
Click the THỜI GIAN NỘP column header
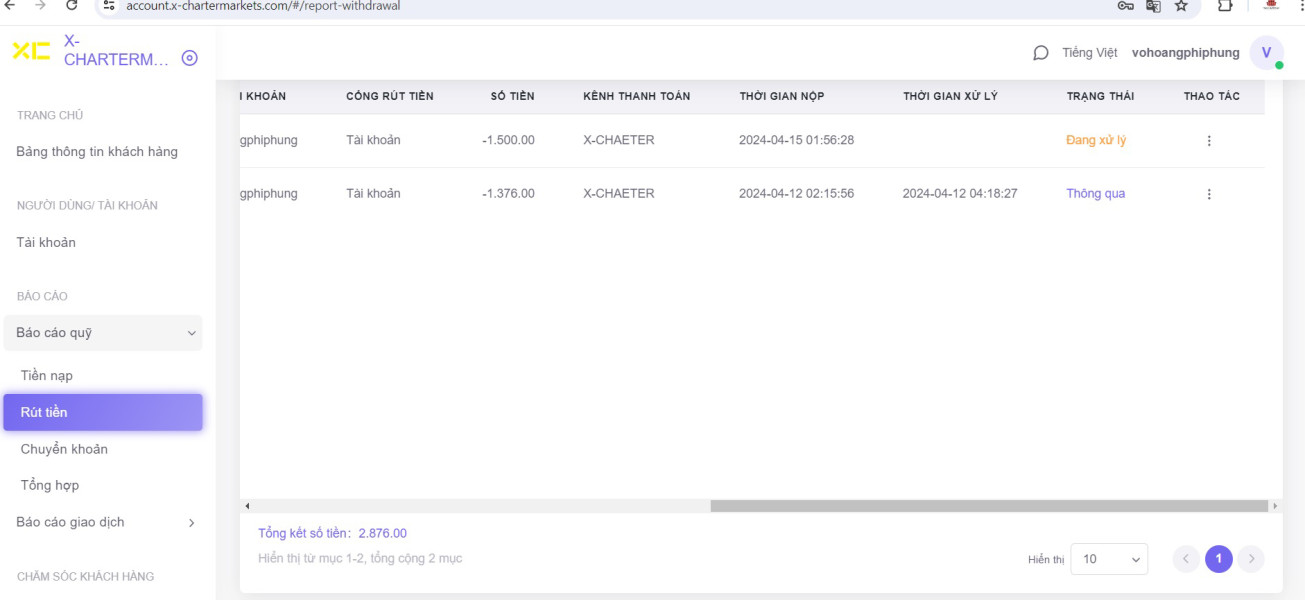pos(782,97)
